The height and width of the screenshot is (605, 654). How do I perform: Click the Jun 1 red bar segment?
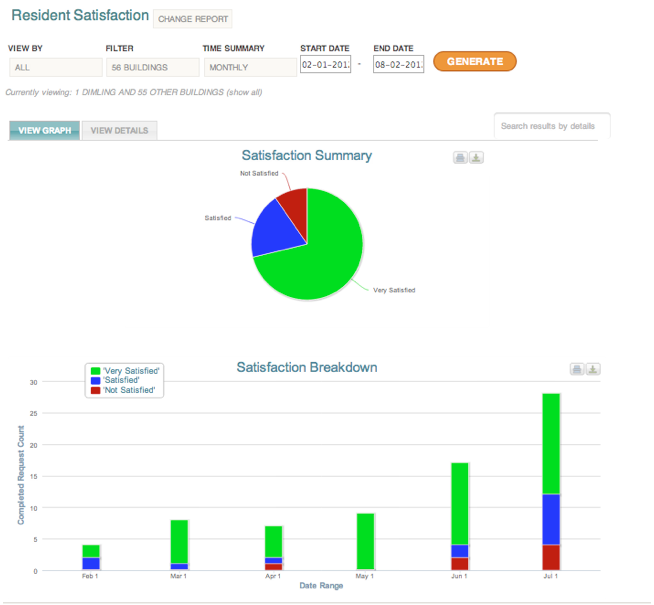coord(460,564)
